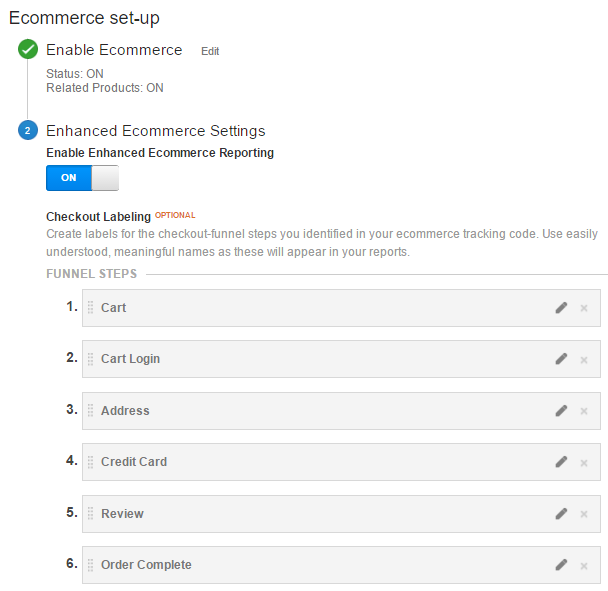Edit the Cart Login step label
This screenshot has width=608, height=591.
(x=561, y=359)
